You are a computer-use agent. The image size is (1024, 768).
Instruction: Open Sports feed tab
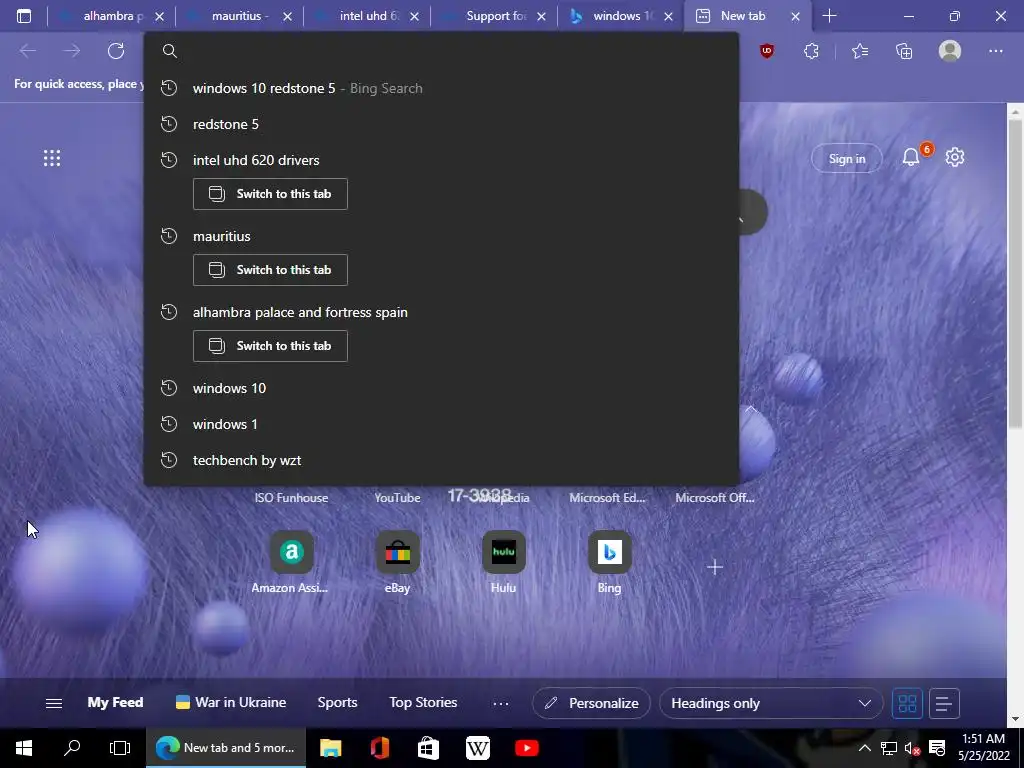click(338, 703)
